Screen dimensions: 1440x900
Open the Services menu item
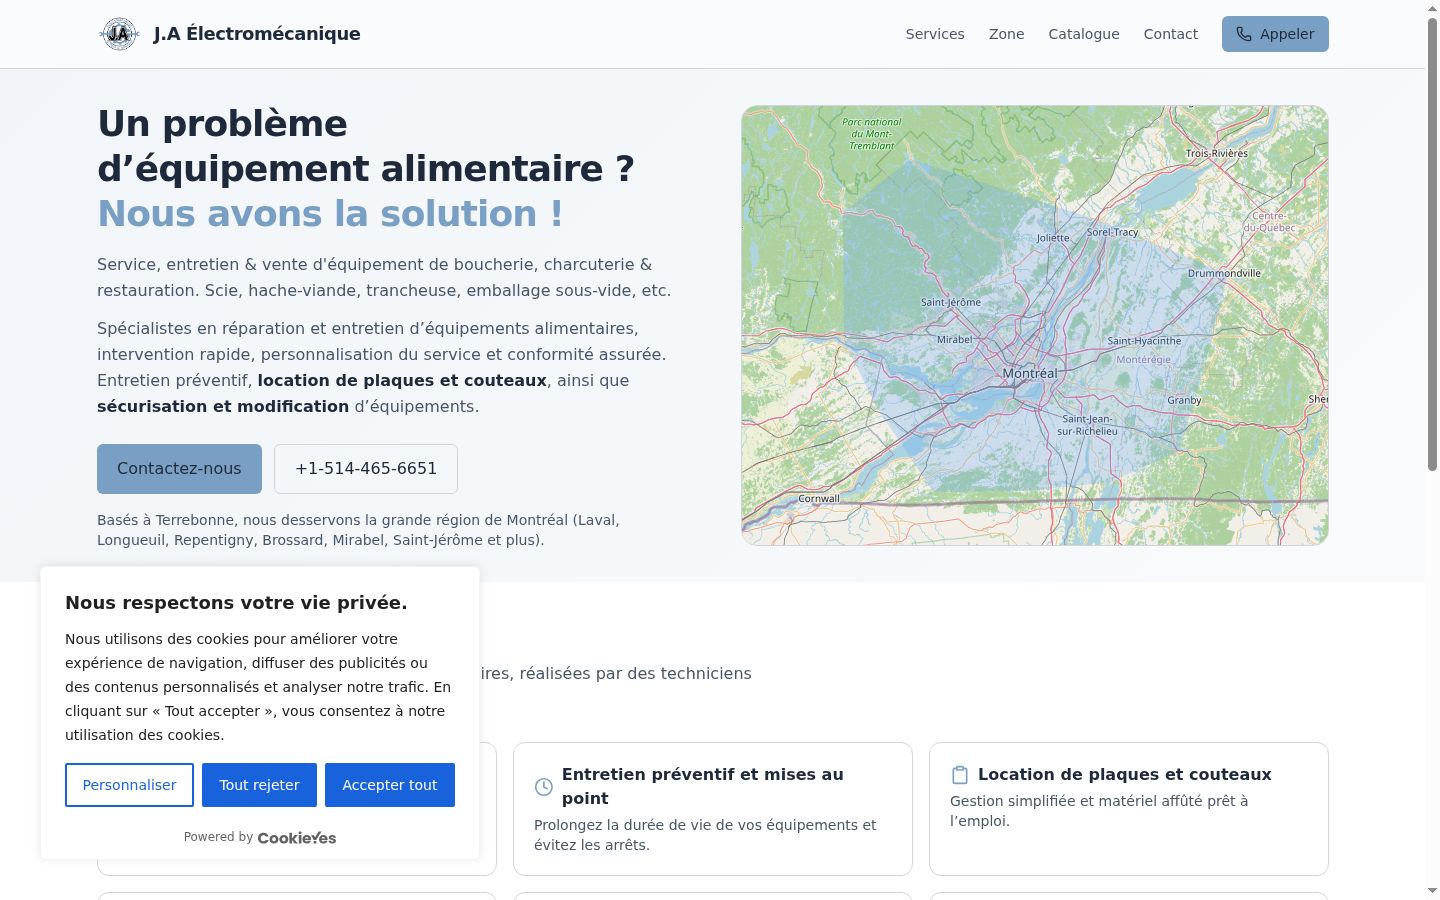(935, 34)
